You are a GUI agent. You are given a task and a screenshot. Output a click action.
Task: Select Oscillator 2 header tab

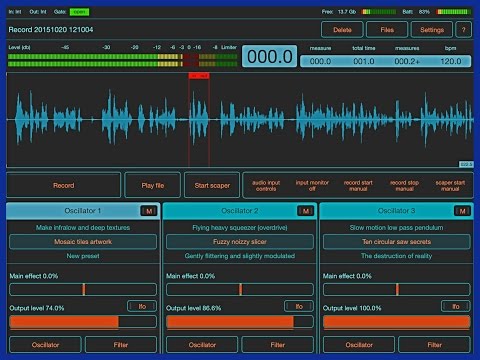(240, 211)
